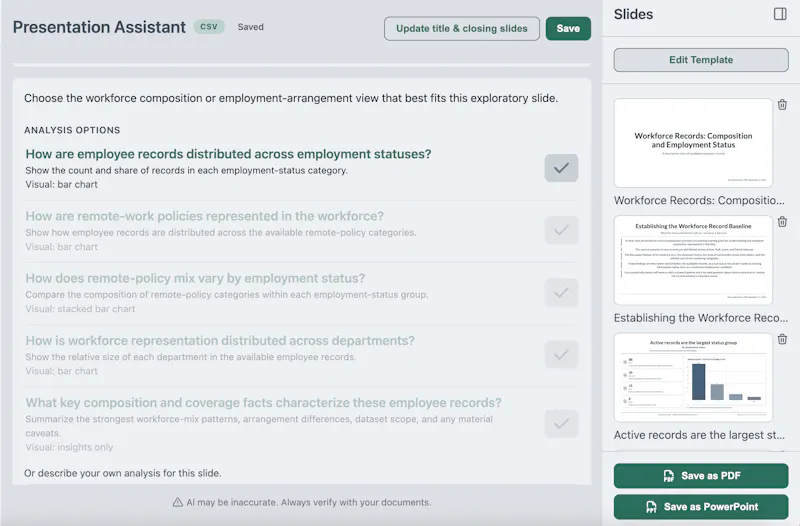
Task: Select the employment statuses question heading
Action: [x=229, y=154]
